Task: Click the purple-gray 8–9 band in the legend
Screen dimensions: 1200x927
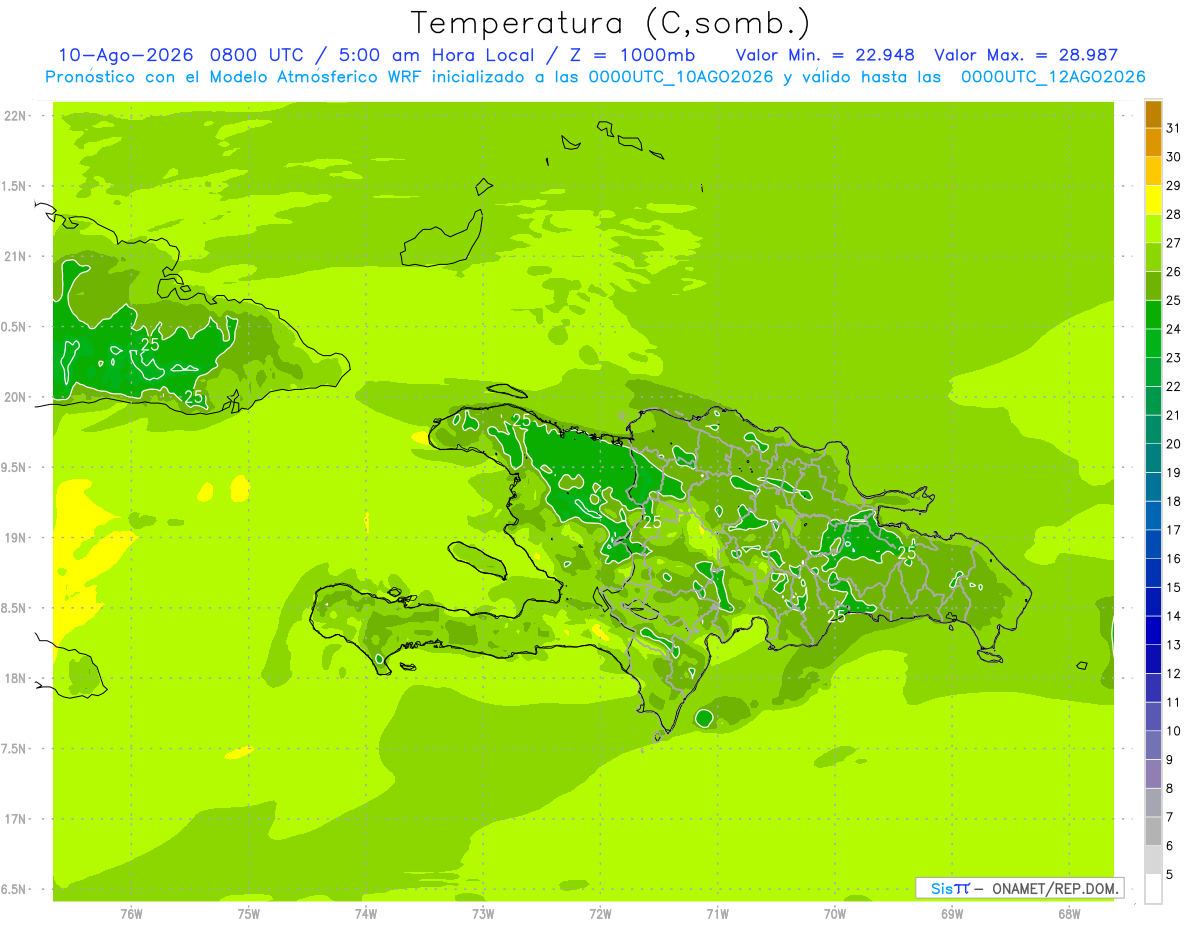Action: [x=1153, y=774]
